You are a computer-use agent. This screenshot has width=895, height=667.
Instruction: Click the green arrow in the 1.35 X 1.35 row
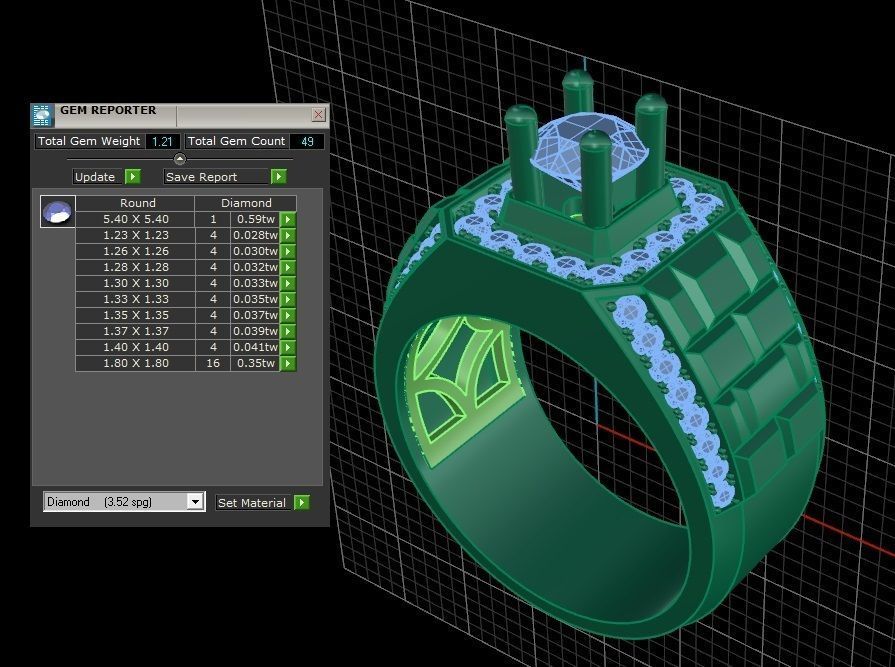click(x=288, y=315)
